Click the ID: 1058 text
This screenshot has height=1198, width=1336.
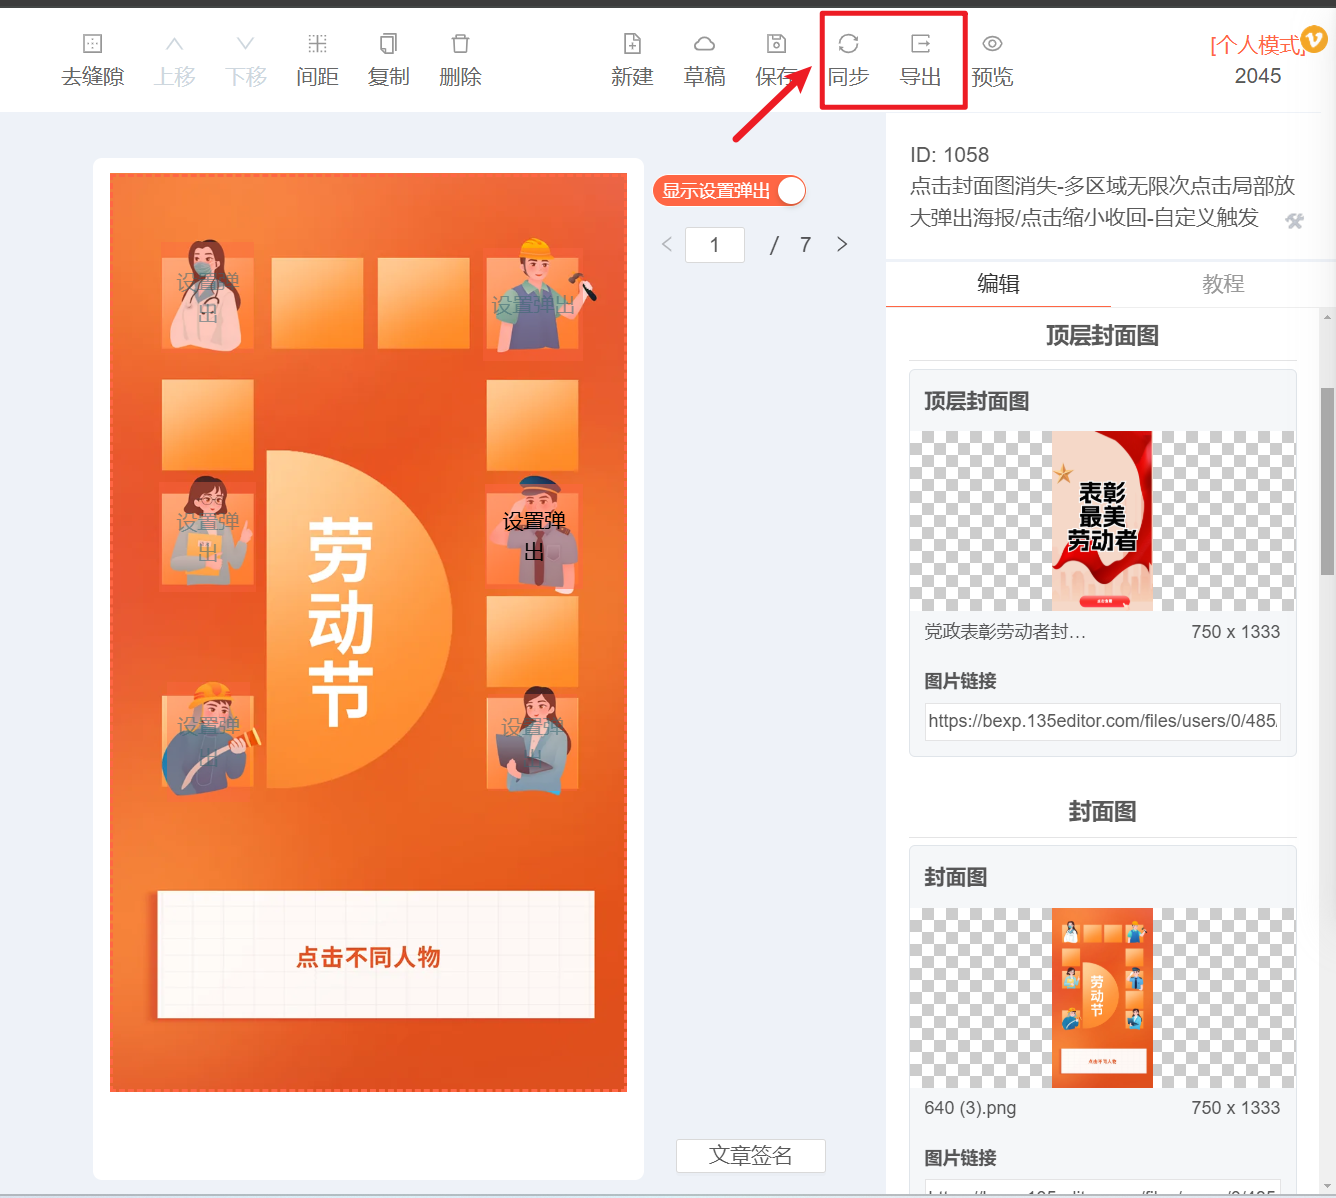949,155
